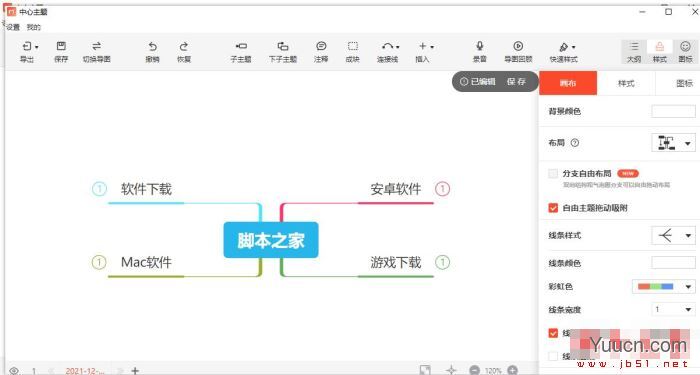
Task: Click the info icon in 已编辑 pill
Action: click(x=464, y=82)
